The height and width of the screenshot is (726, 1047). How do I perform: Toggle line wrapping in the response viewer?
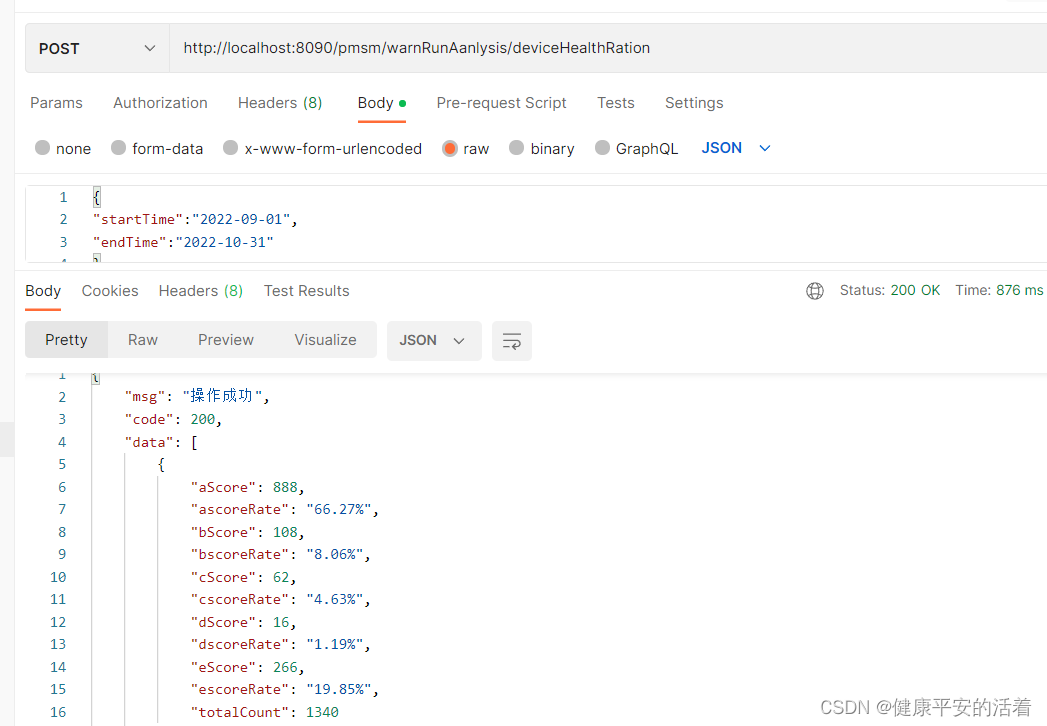(511, 341)
